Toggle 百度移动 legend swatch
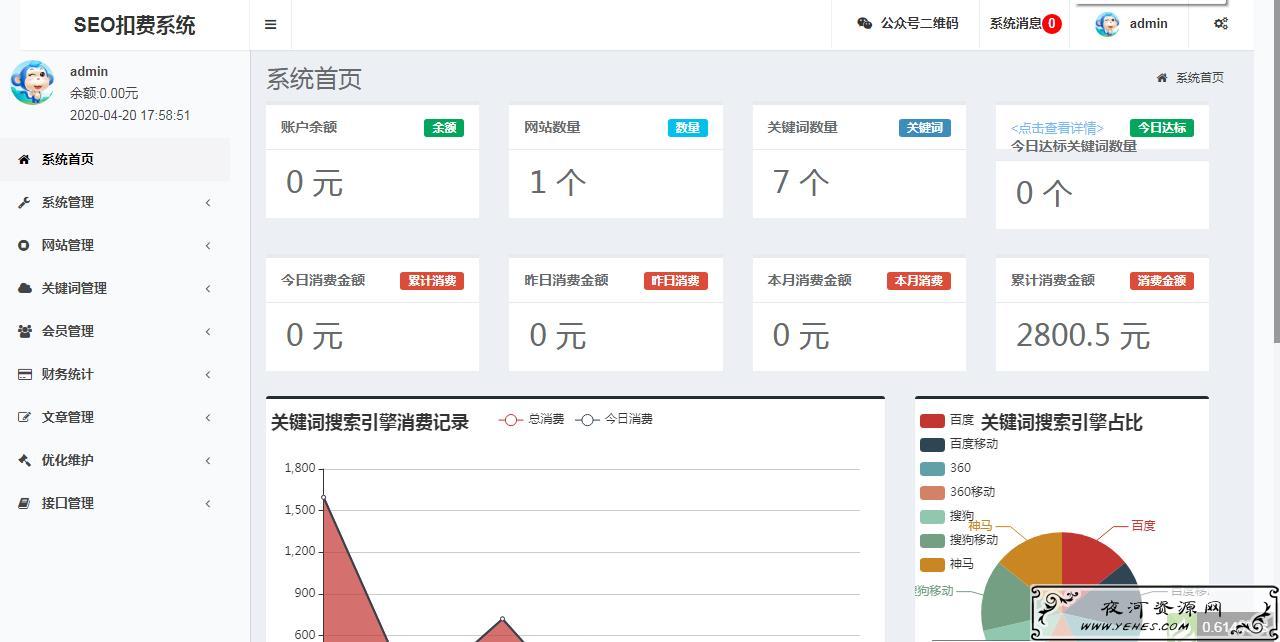This screenshot has width=1280, height=642. coord(932,444)
